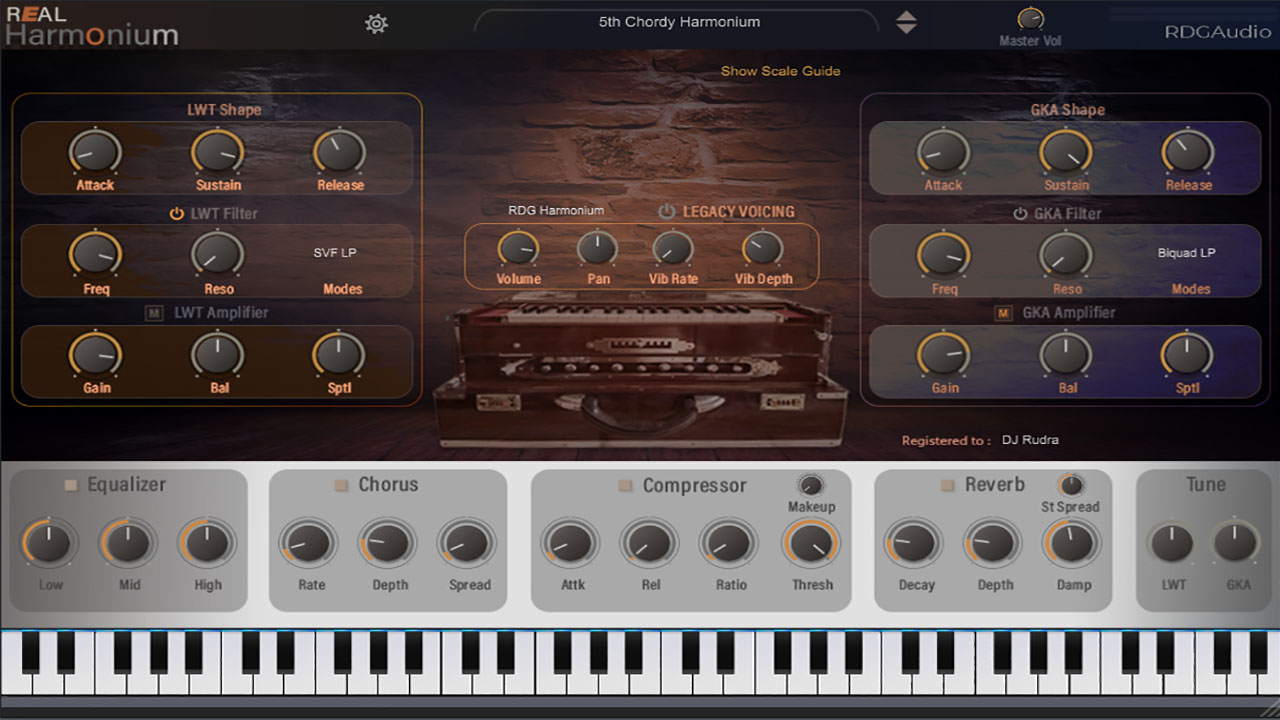Image resolution: width=1280 pixels, height=720 pixels.
Task: Enable the Compressor checkbox
Action: 625,486
